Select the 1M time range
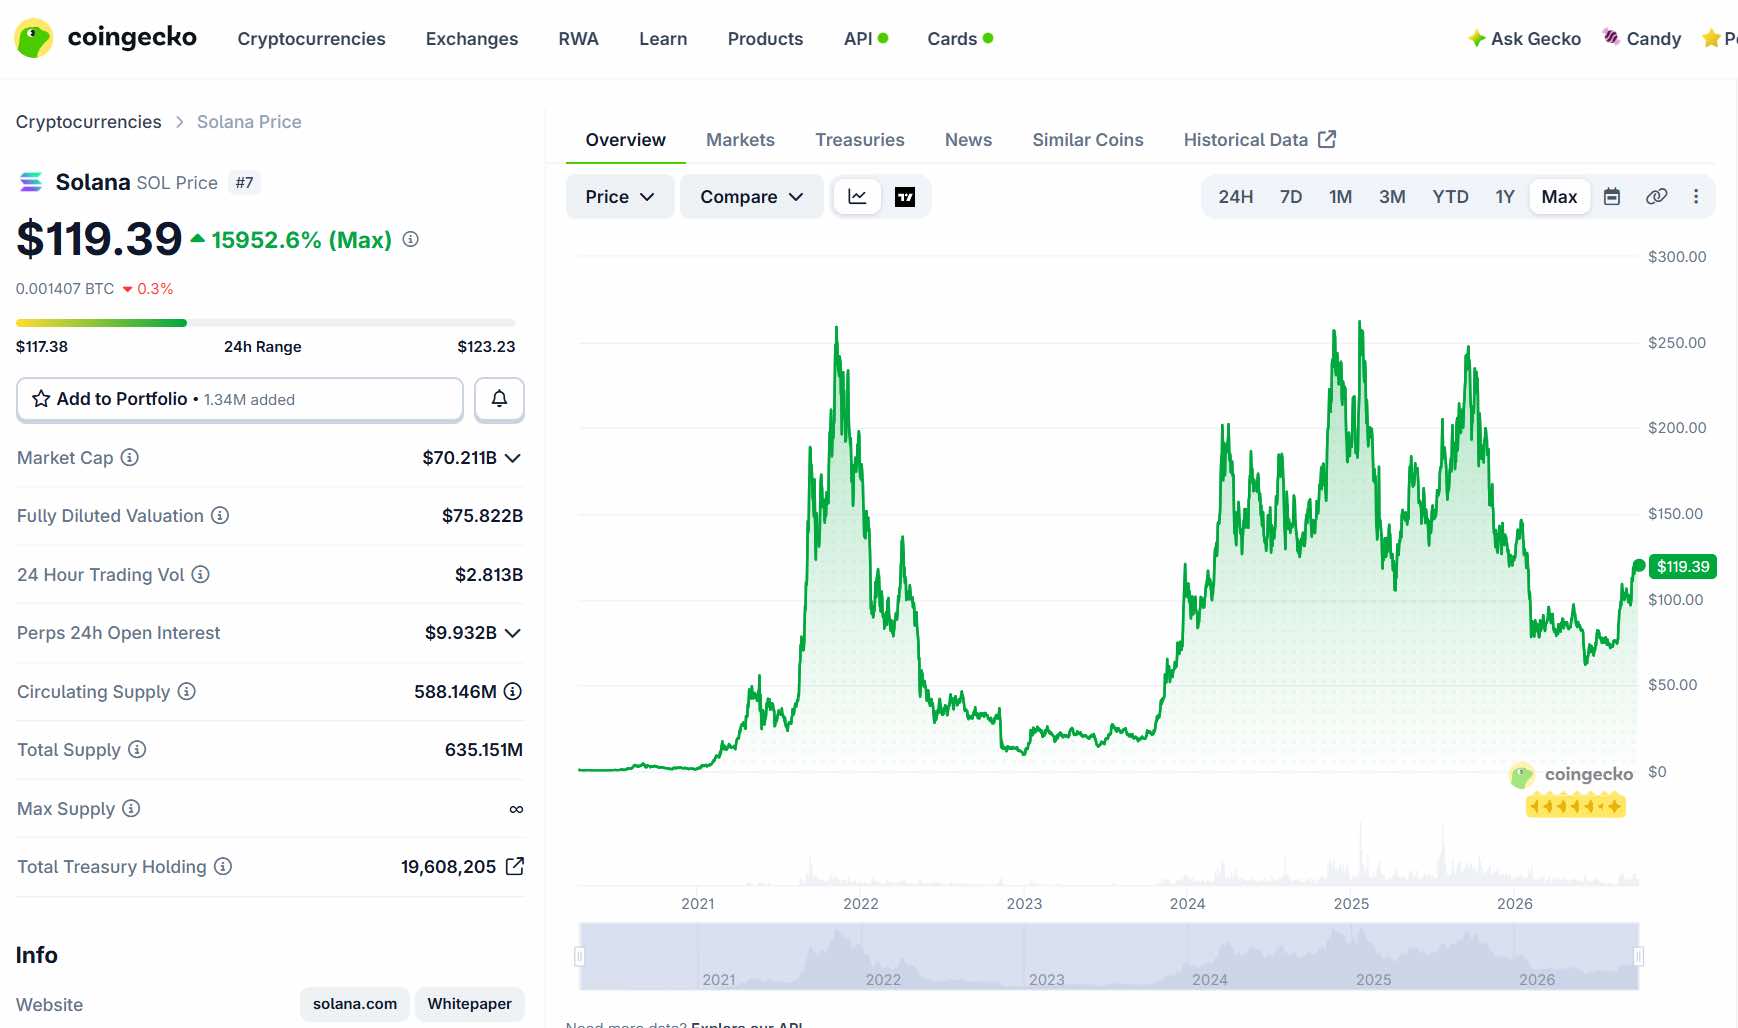1738x1028 pixels. point(1341,197)
